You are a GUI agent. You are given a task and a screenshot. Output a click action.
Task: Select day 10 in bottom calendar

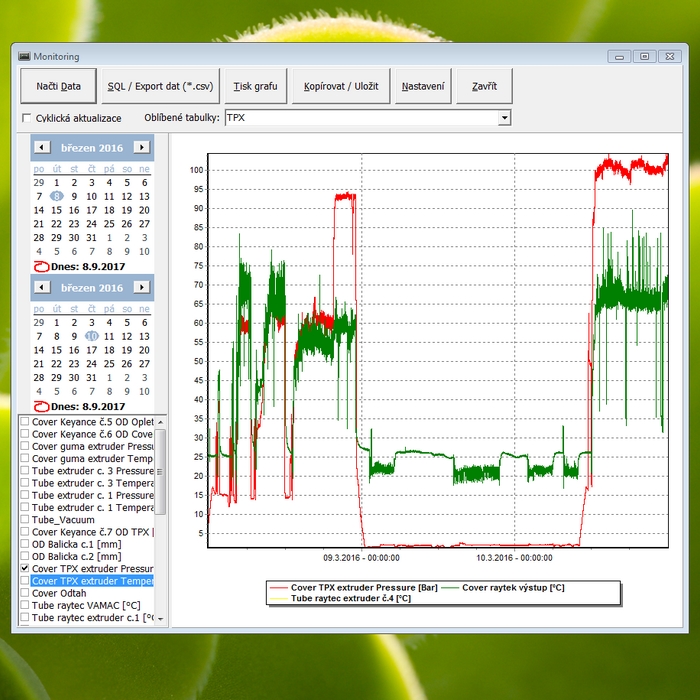92,336
